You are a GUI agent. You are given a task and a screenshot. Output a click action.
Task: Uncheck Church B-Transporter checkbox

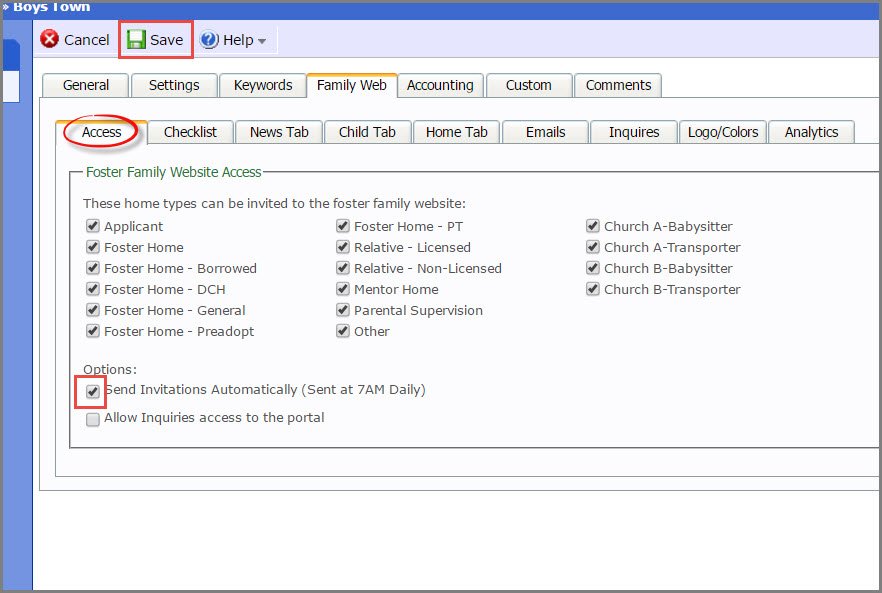(x=592, y=289)
